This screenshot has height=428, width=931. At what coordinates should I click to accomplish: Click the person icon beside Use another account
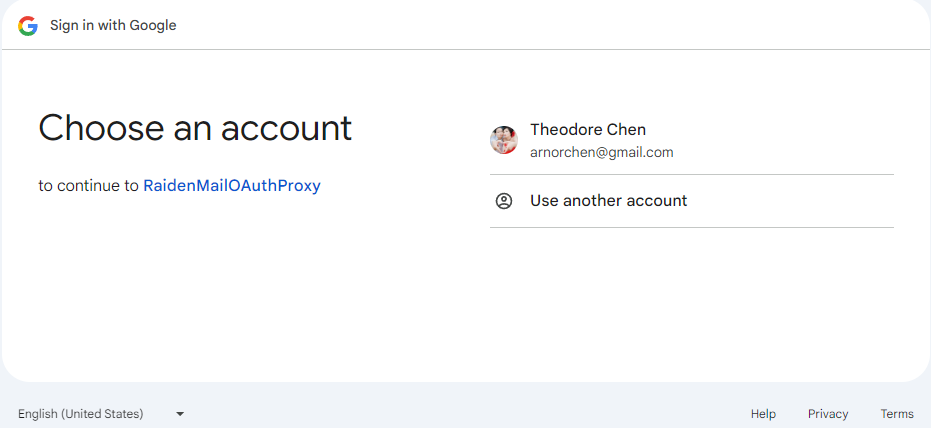(504, 201)
